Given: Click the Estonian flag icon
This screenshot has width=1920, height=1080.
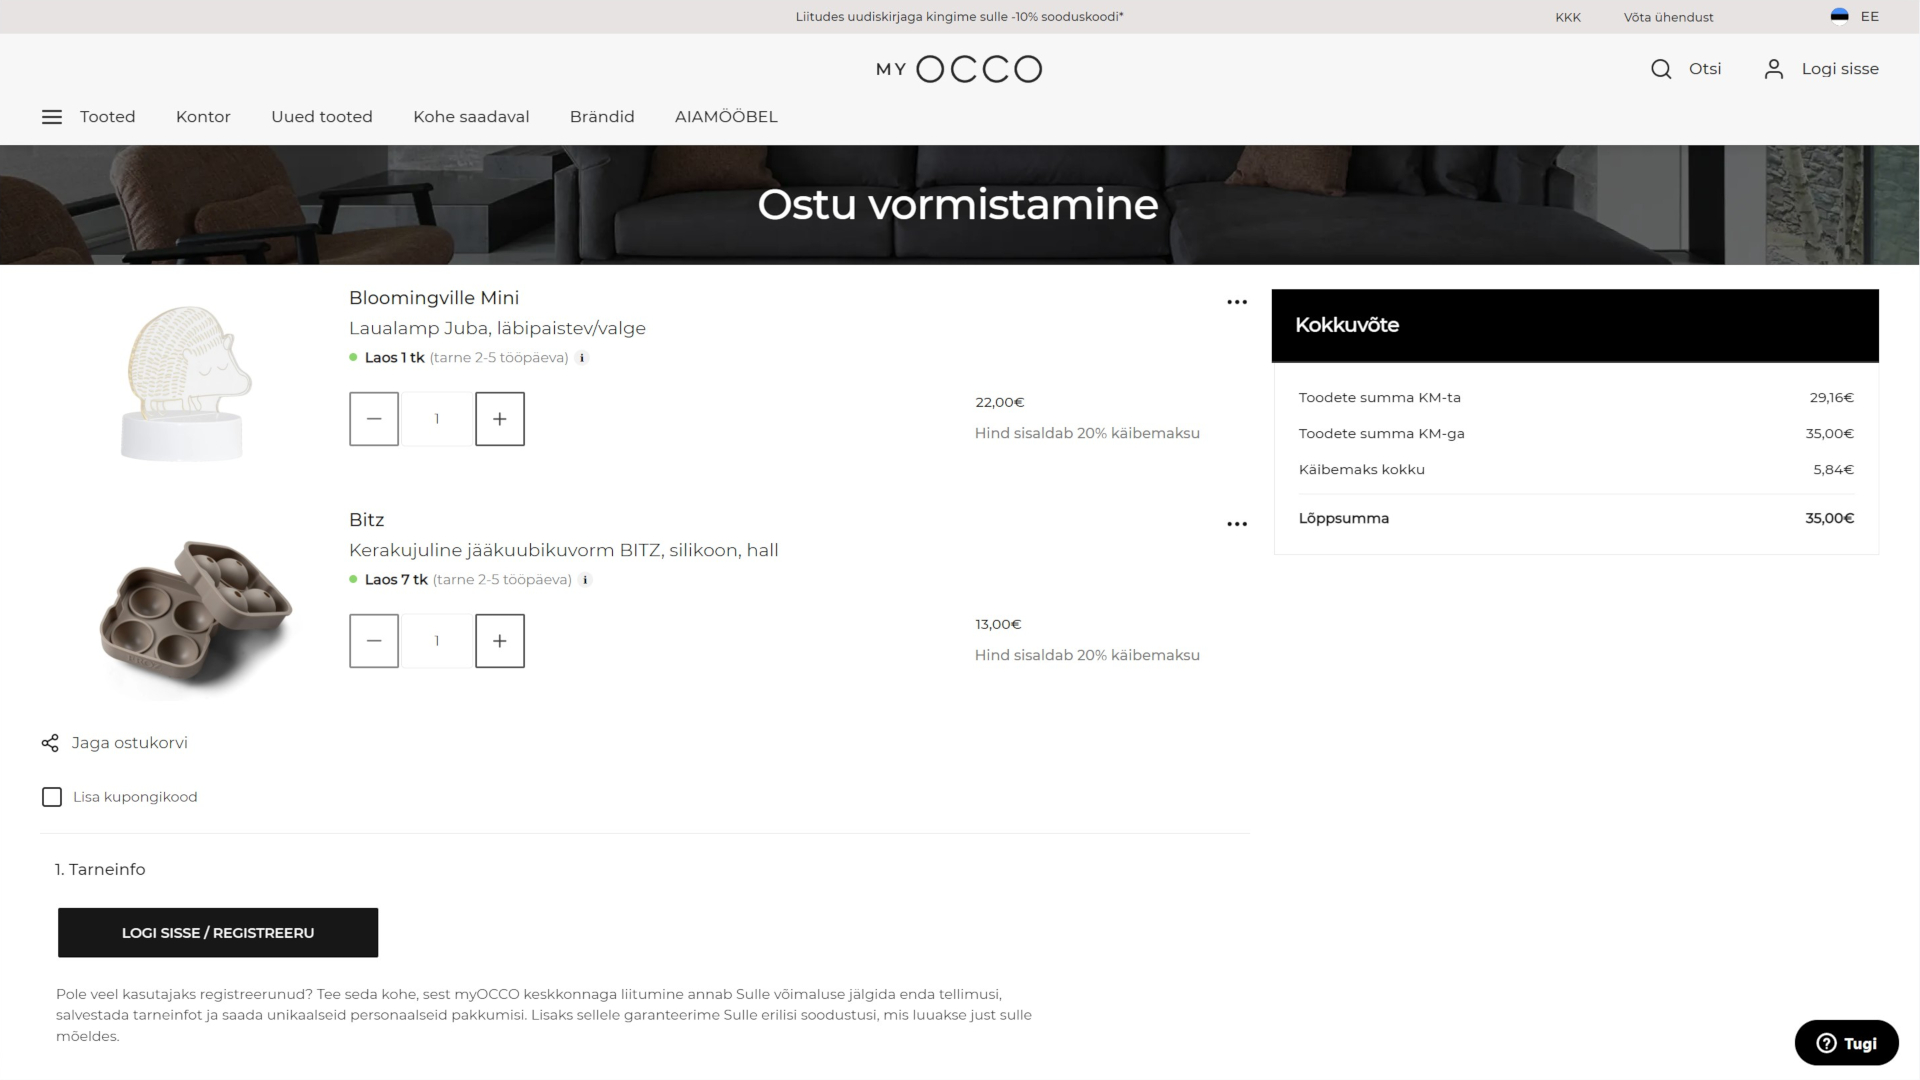Looking at the screenshot, I should click(x=1839, y=16).
